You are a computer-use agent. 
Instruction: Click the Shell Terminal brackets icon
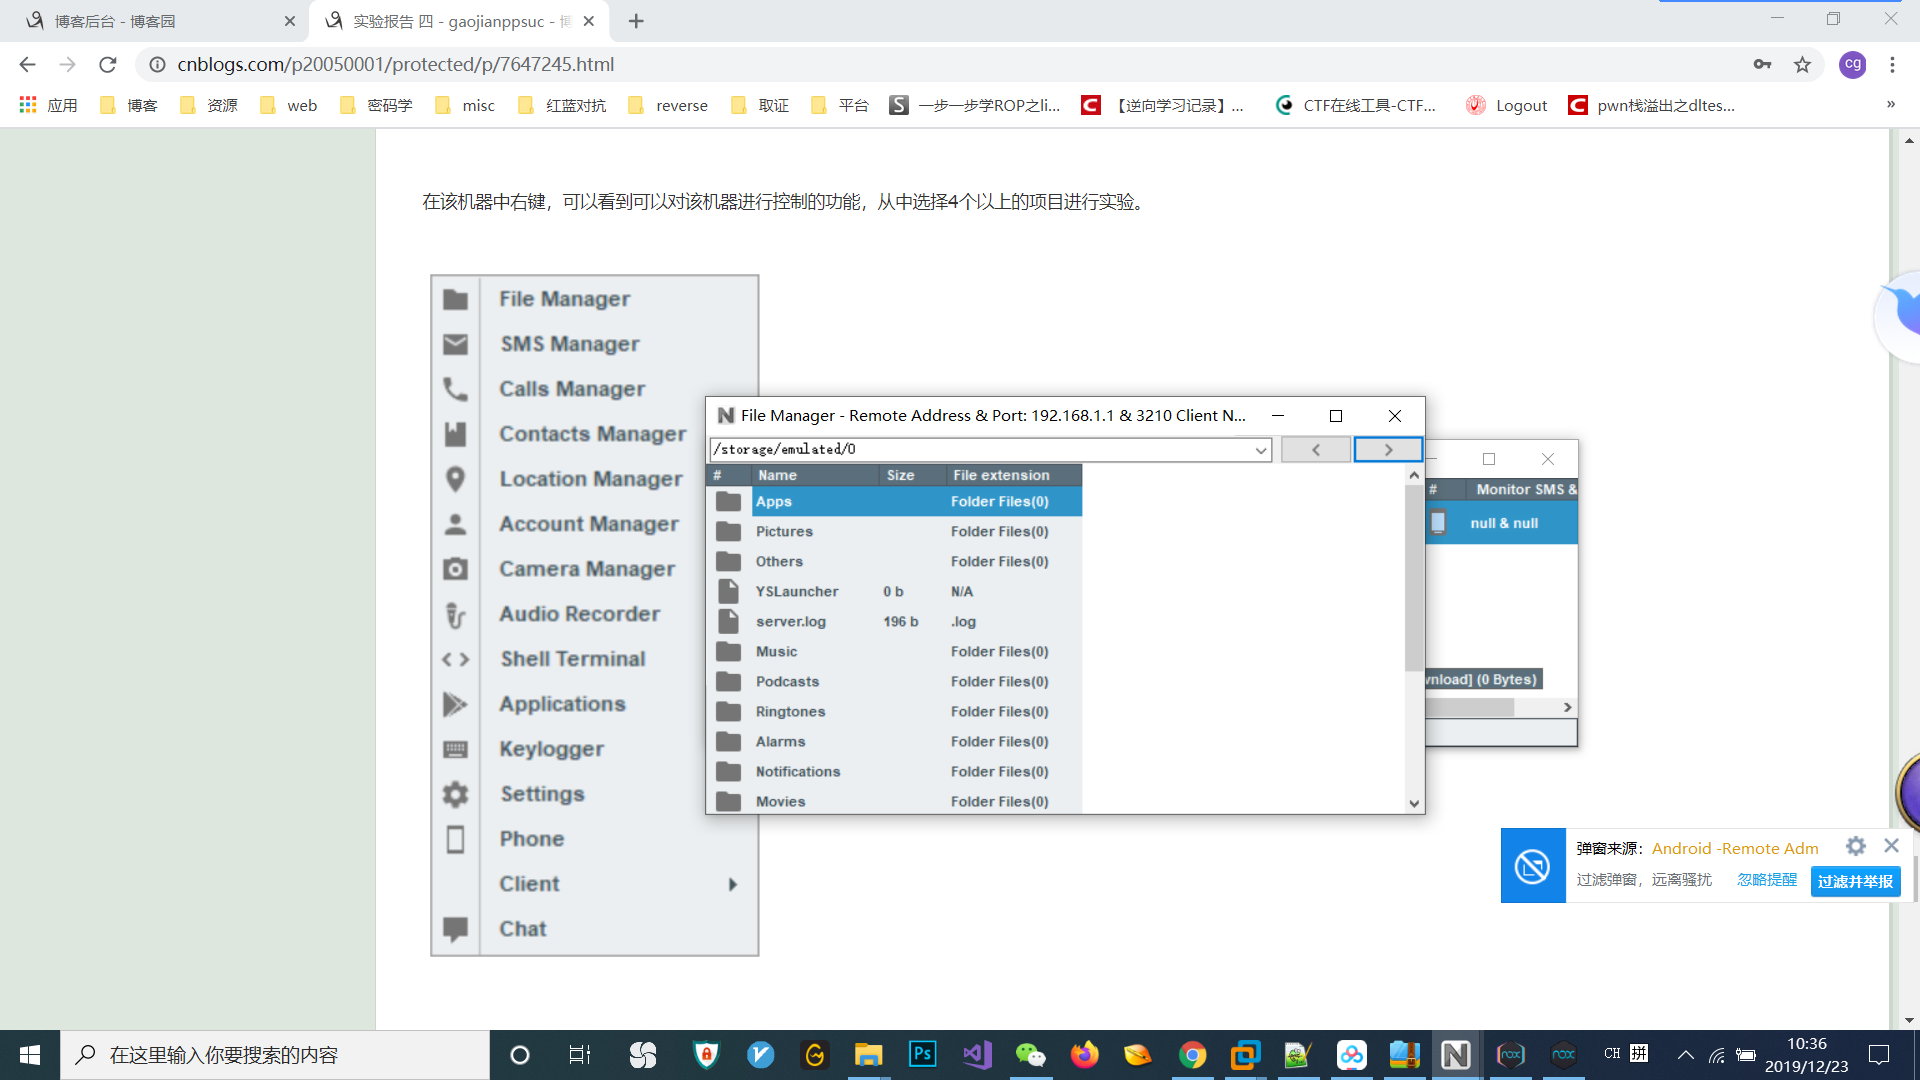[455, 659]
